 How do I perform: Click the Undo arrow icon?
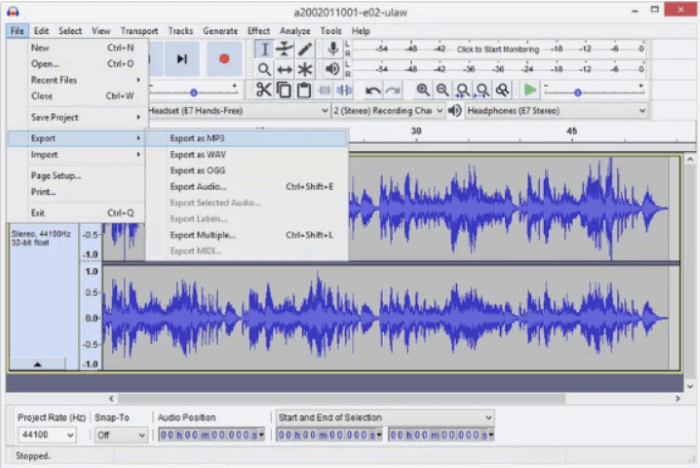click(373, 90)
